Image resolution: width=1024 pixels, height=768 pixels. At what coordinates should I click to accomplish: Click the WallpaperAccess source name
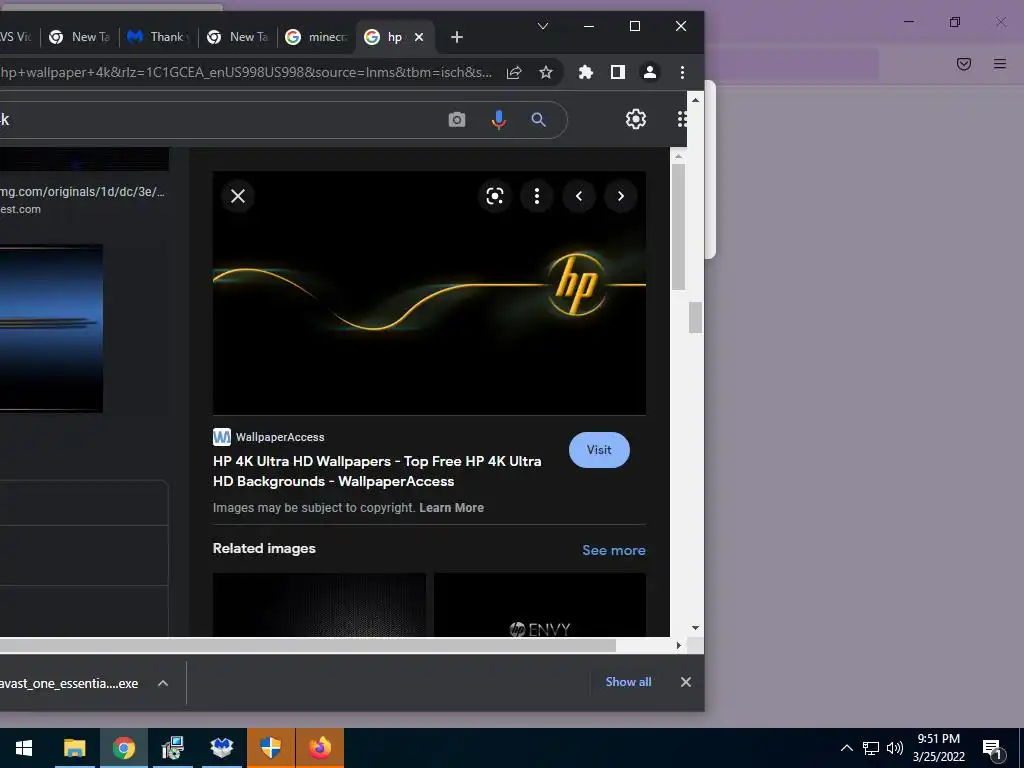(280, 437)
